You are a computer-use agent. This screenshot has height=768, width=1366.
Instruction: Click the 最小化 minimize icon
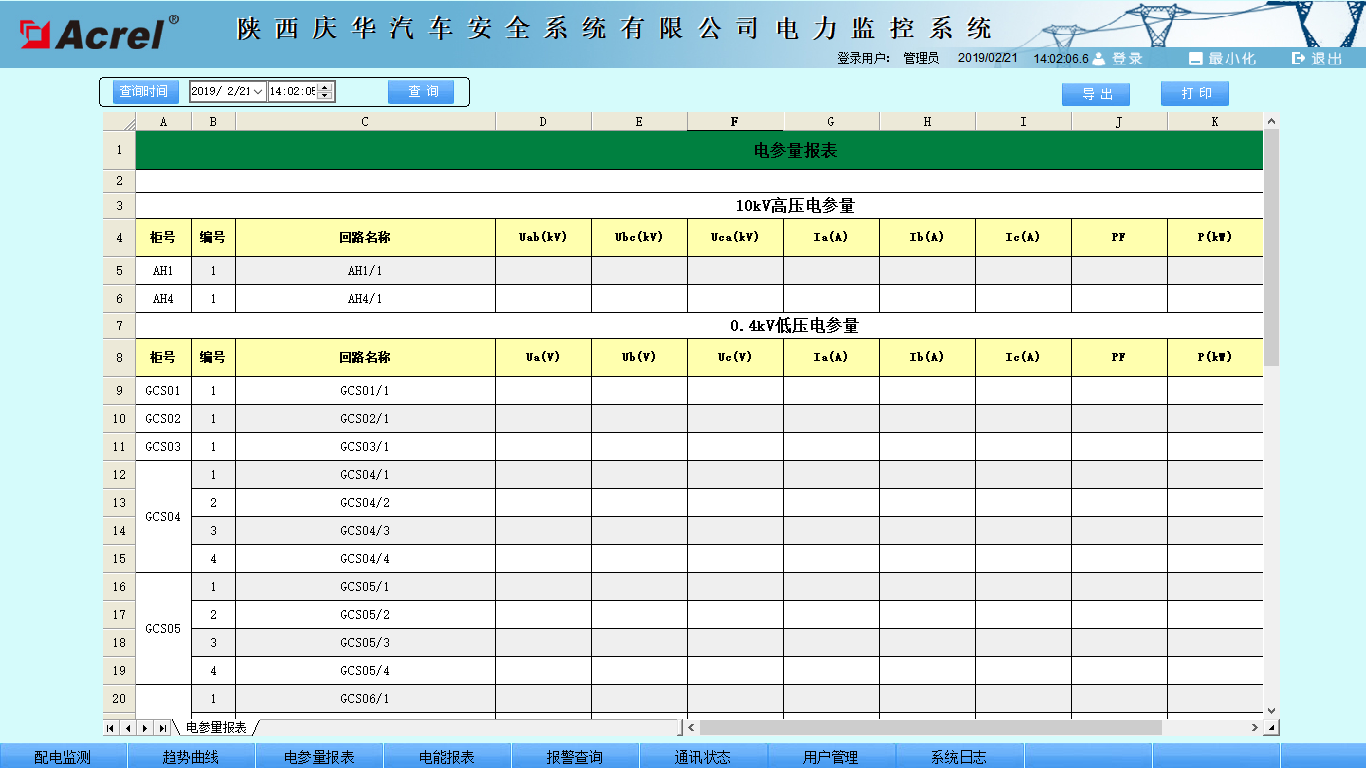1195,59
